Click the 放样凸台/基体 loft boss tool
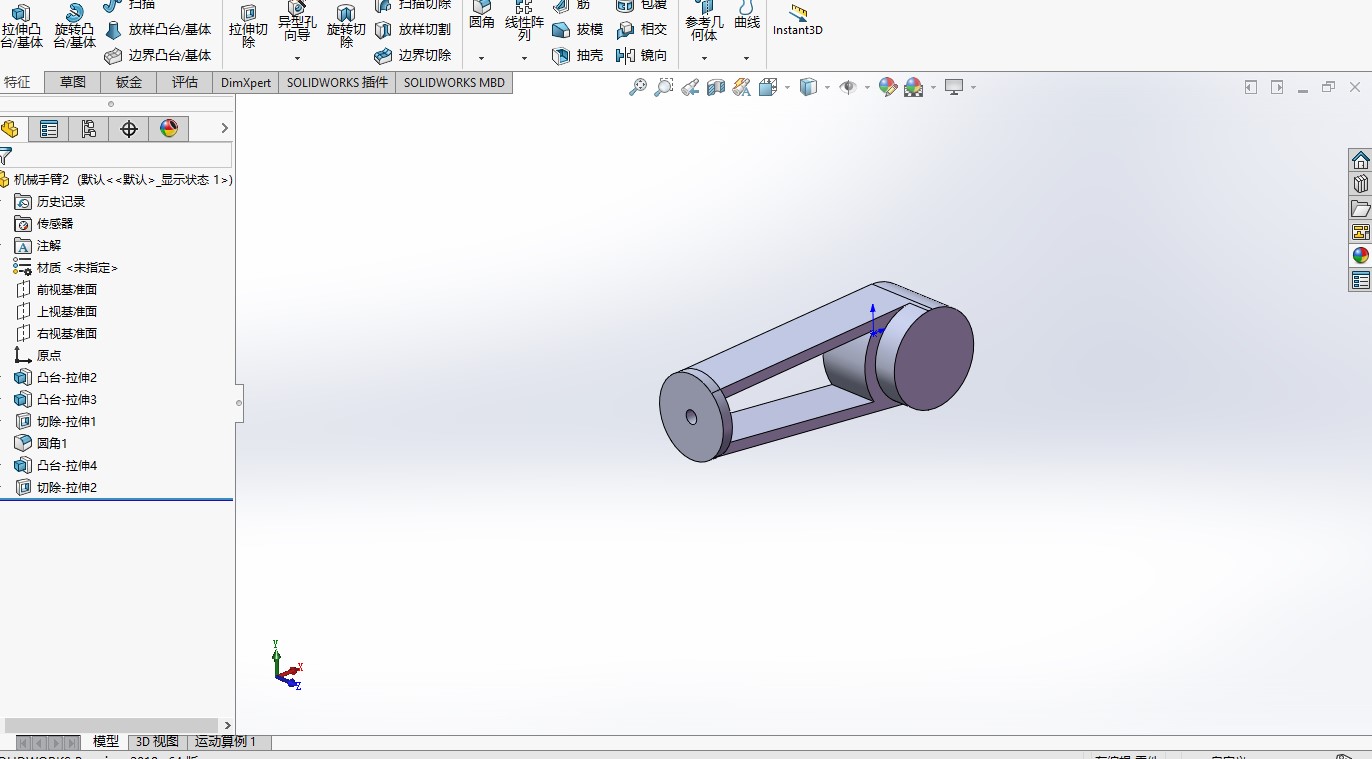The image size is (1372, 759). point(158,30)
